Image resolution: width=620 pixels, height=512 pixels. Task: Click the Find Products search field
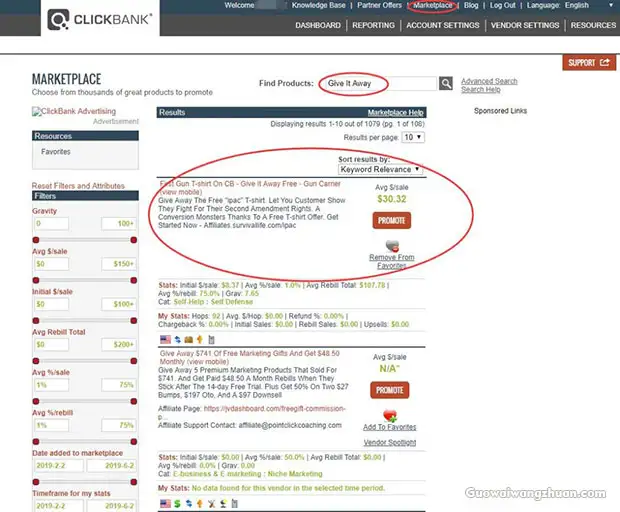click(x=381, y=83)
